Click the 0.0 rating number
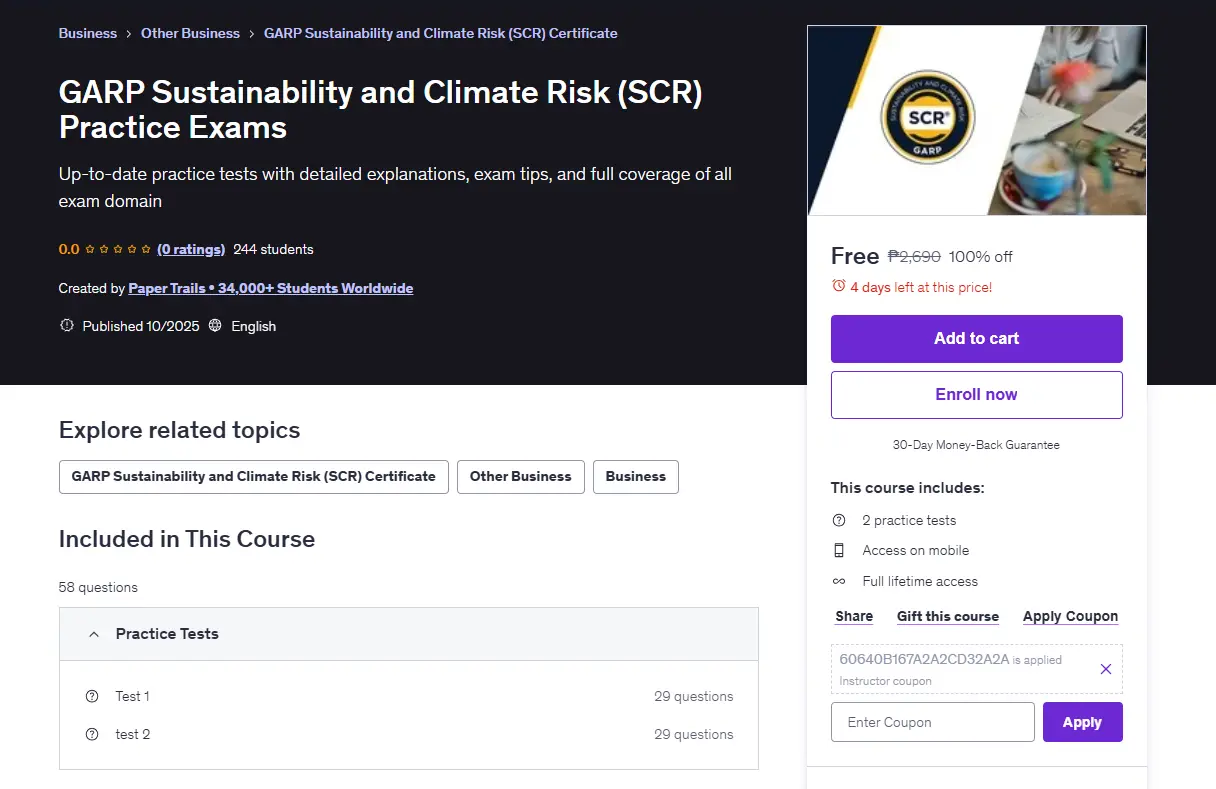 click(x=69, y=249)
